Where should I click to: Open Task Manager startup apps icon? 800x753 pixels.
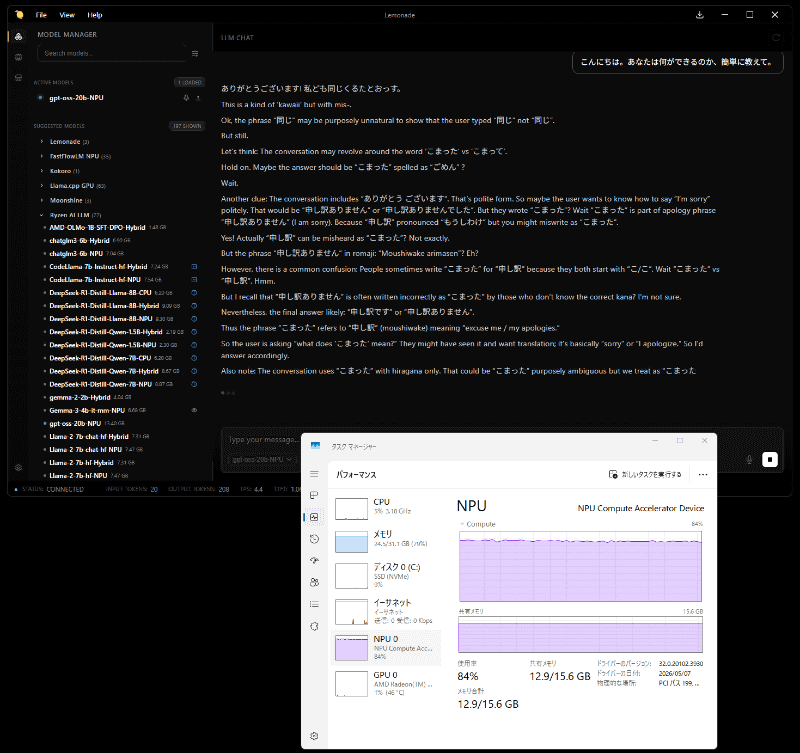[314, 561]
